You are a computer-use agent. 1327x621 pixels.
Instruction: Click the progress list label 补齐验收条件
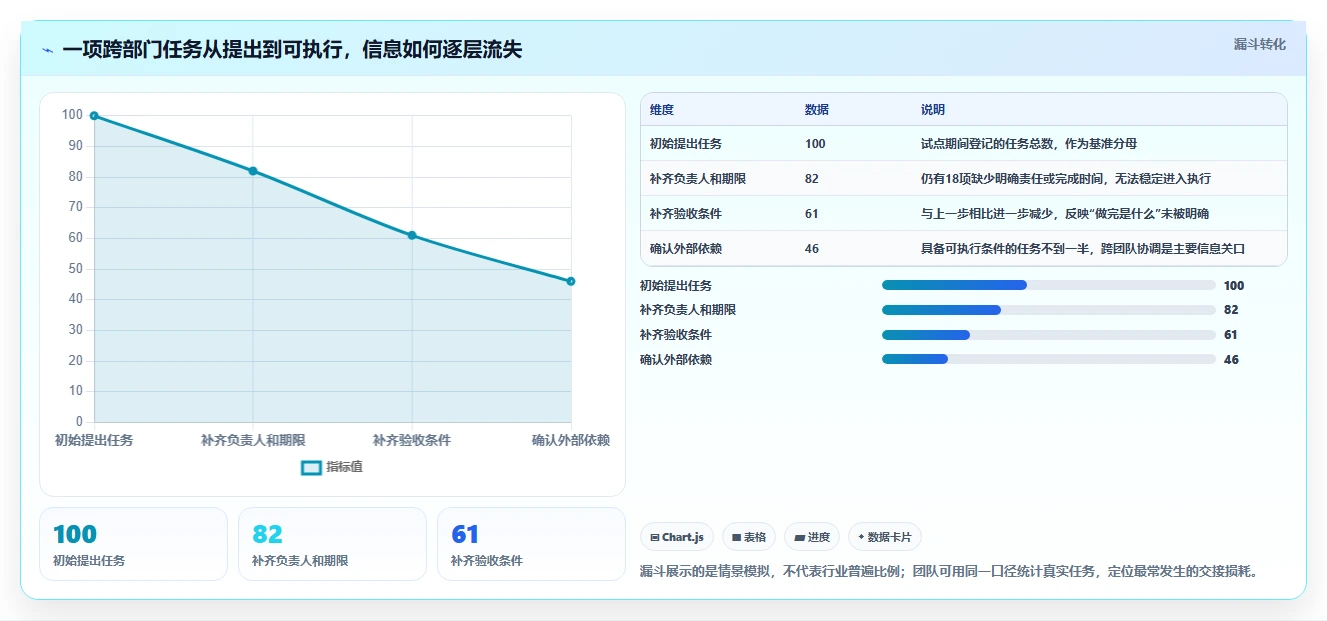coord(676,335)
